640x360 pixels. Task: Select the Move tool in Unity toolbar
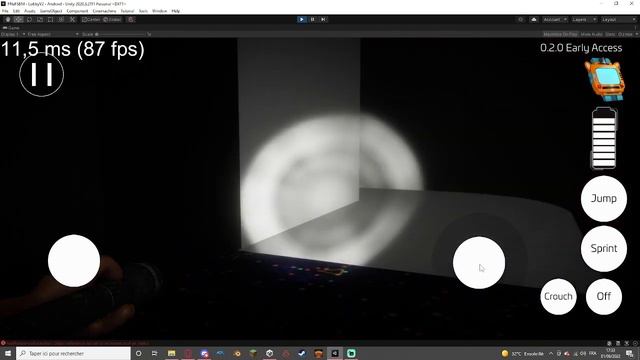(18, 20)
